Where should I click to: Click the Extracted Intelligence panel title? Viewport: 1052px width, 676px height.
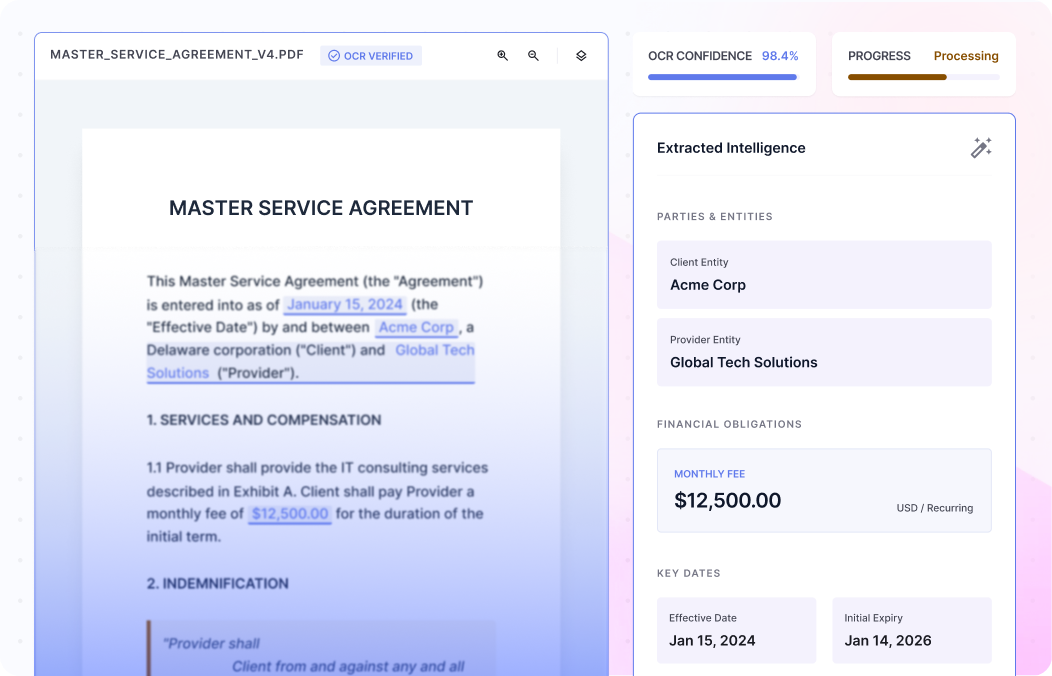[x=731, y=148]
